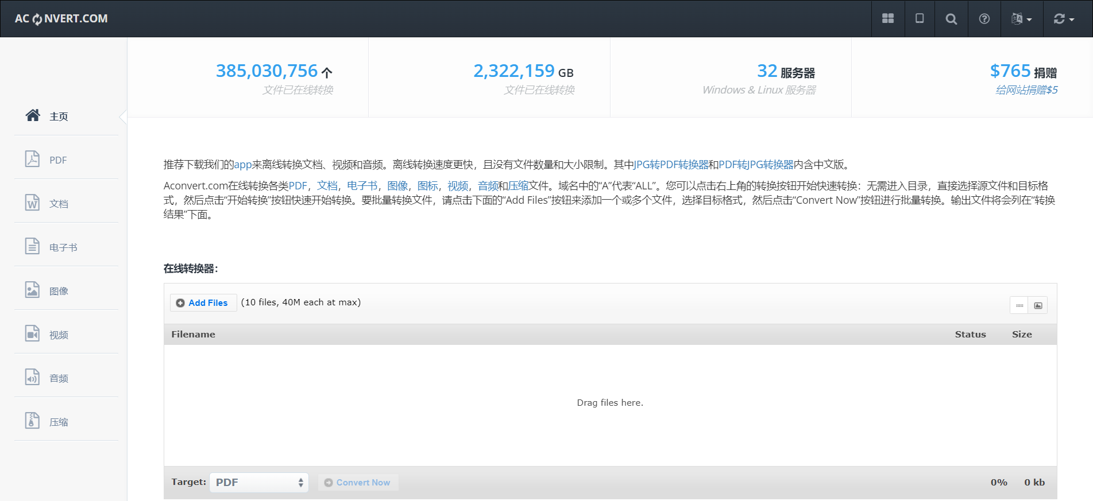Screen dimensions: 1093x501
Task: Expand the quick convert arrows dropdown
Action: (1064, 19)
